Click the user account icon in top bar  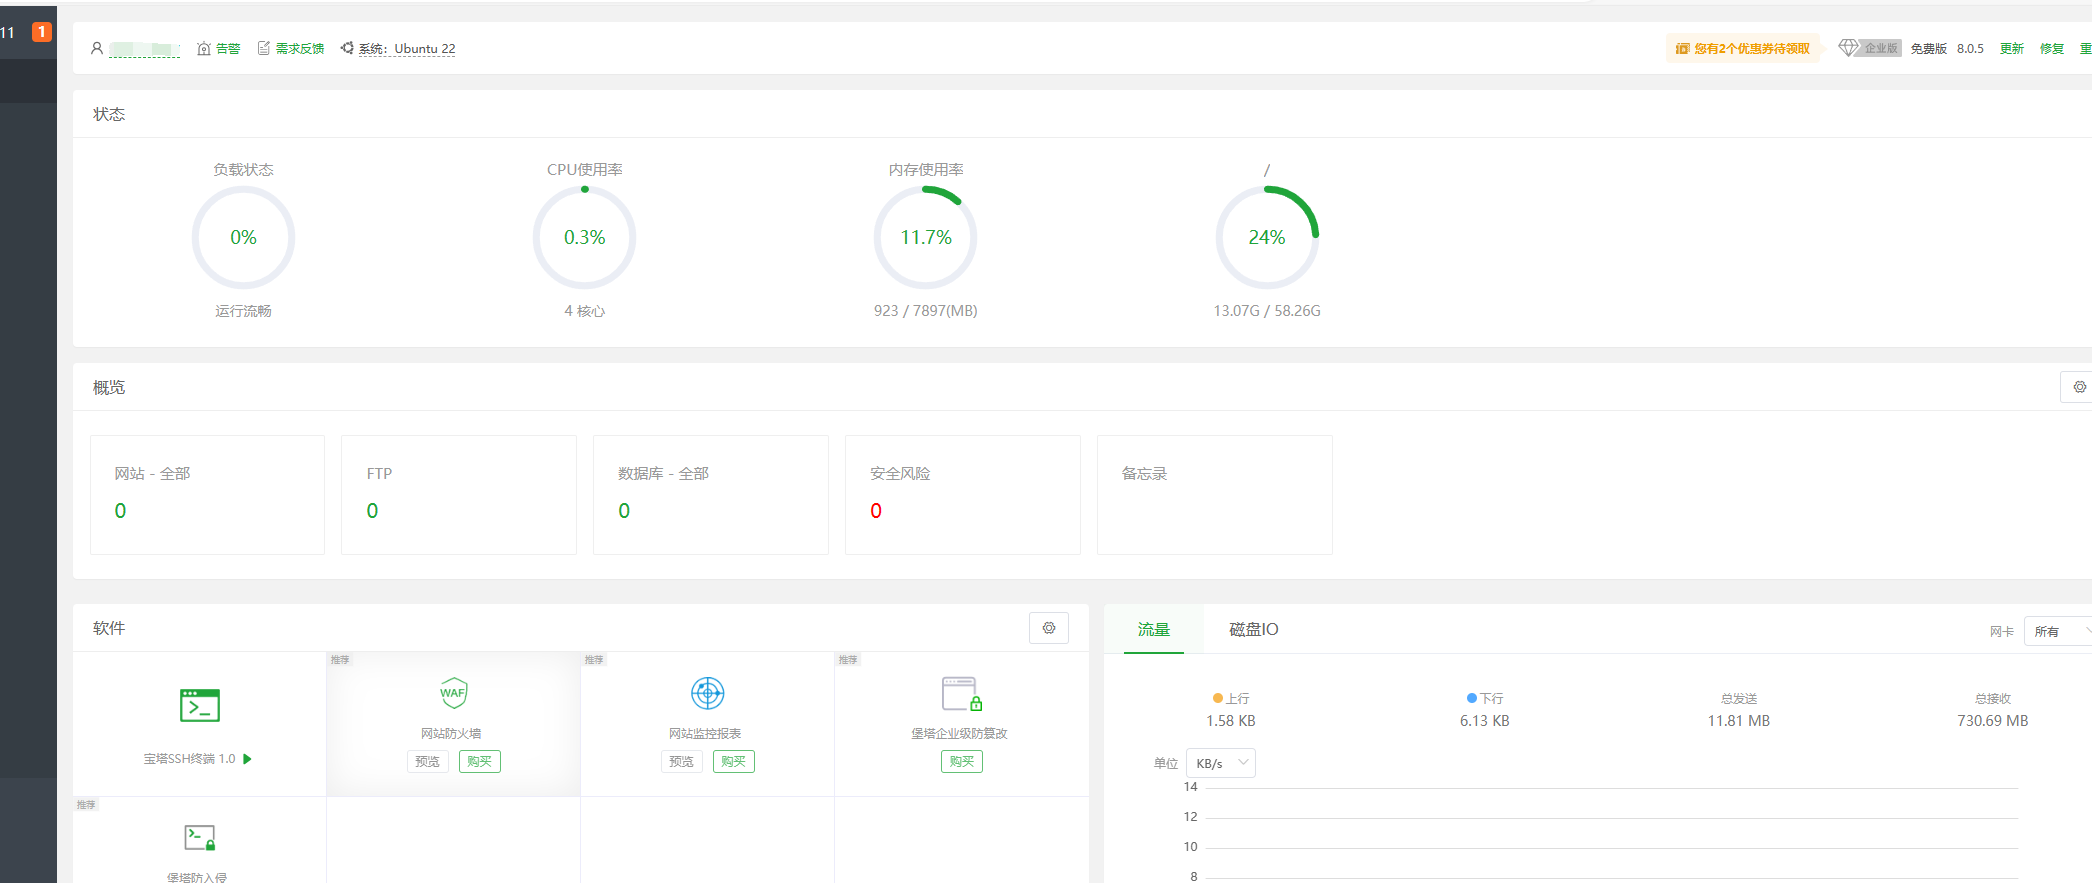click(97, 48)
